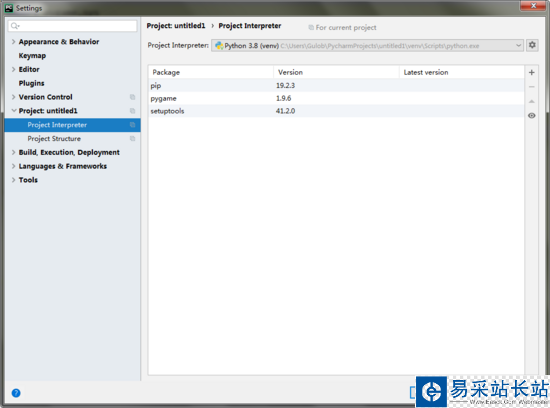Click the minus icon to uninstall package
The width and height of the screenshot is (550, 408).
531,87
